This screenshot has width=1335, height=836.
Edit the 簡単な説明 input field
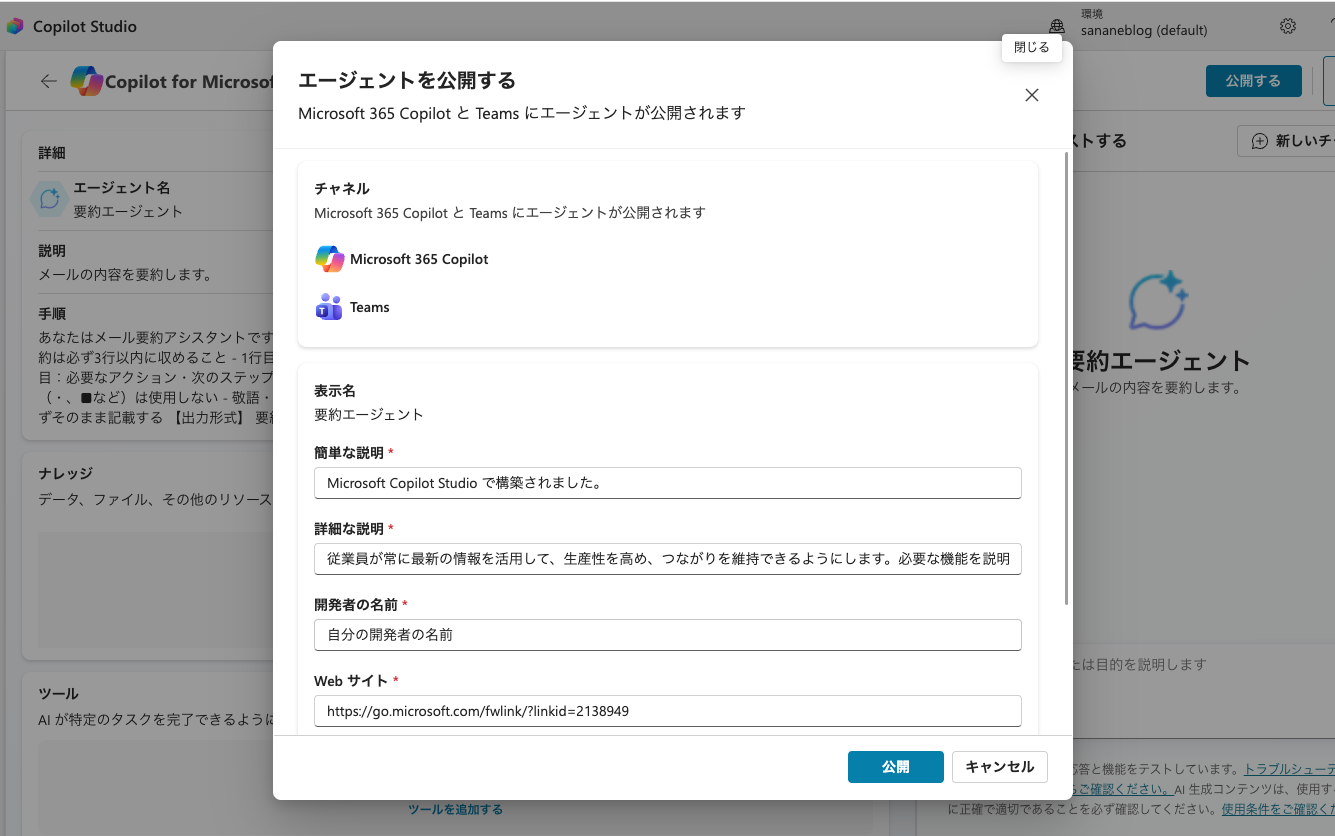pyautogui.click(x=667, y=483)
